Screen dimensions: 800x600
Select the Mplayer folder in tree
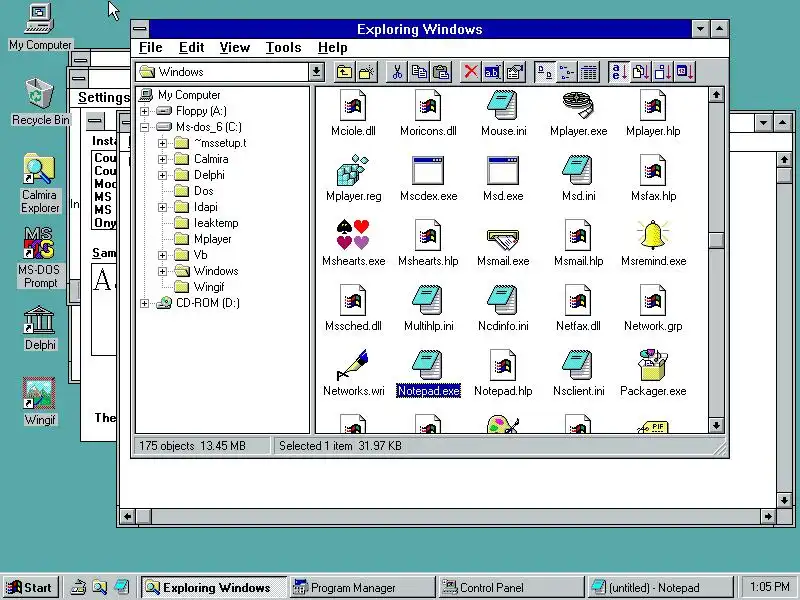[x=213, y=239]
